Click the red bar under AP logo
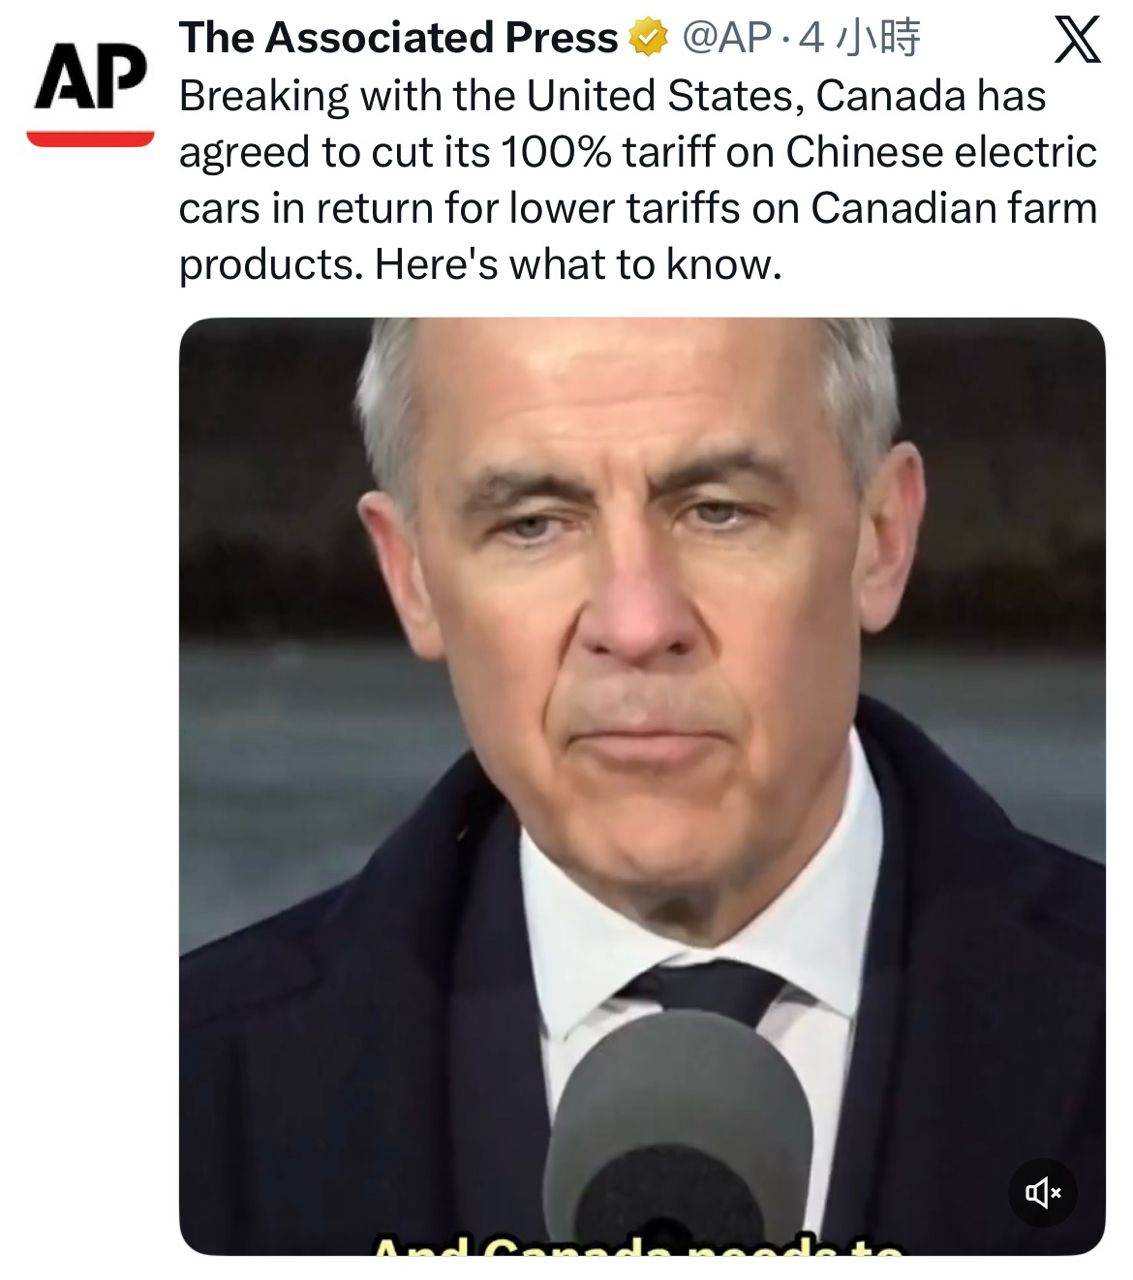 (x=90, y=138)
